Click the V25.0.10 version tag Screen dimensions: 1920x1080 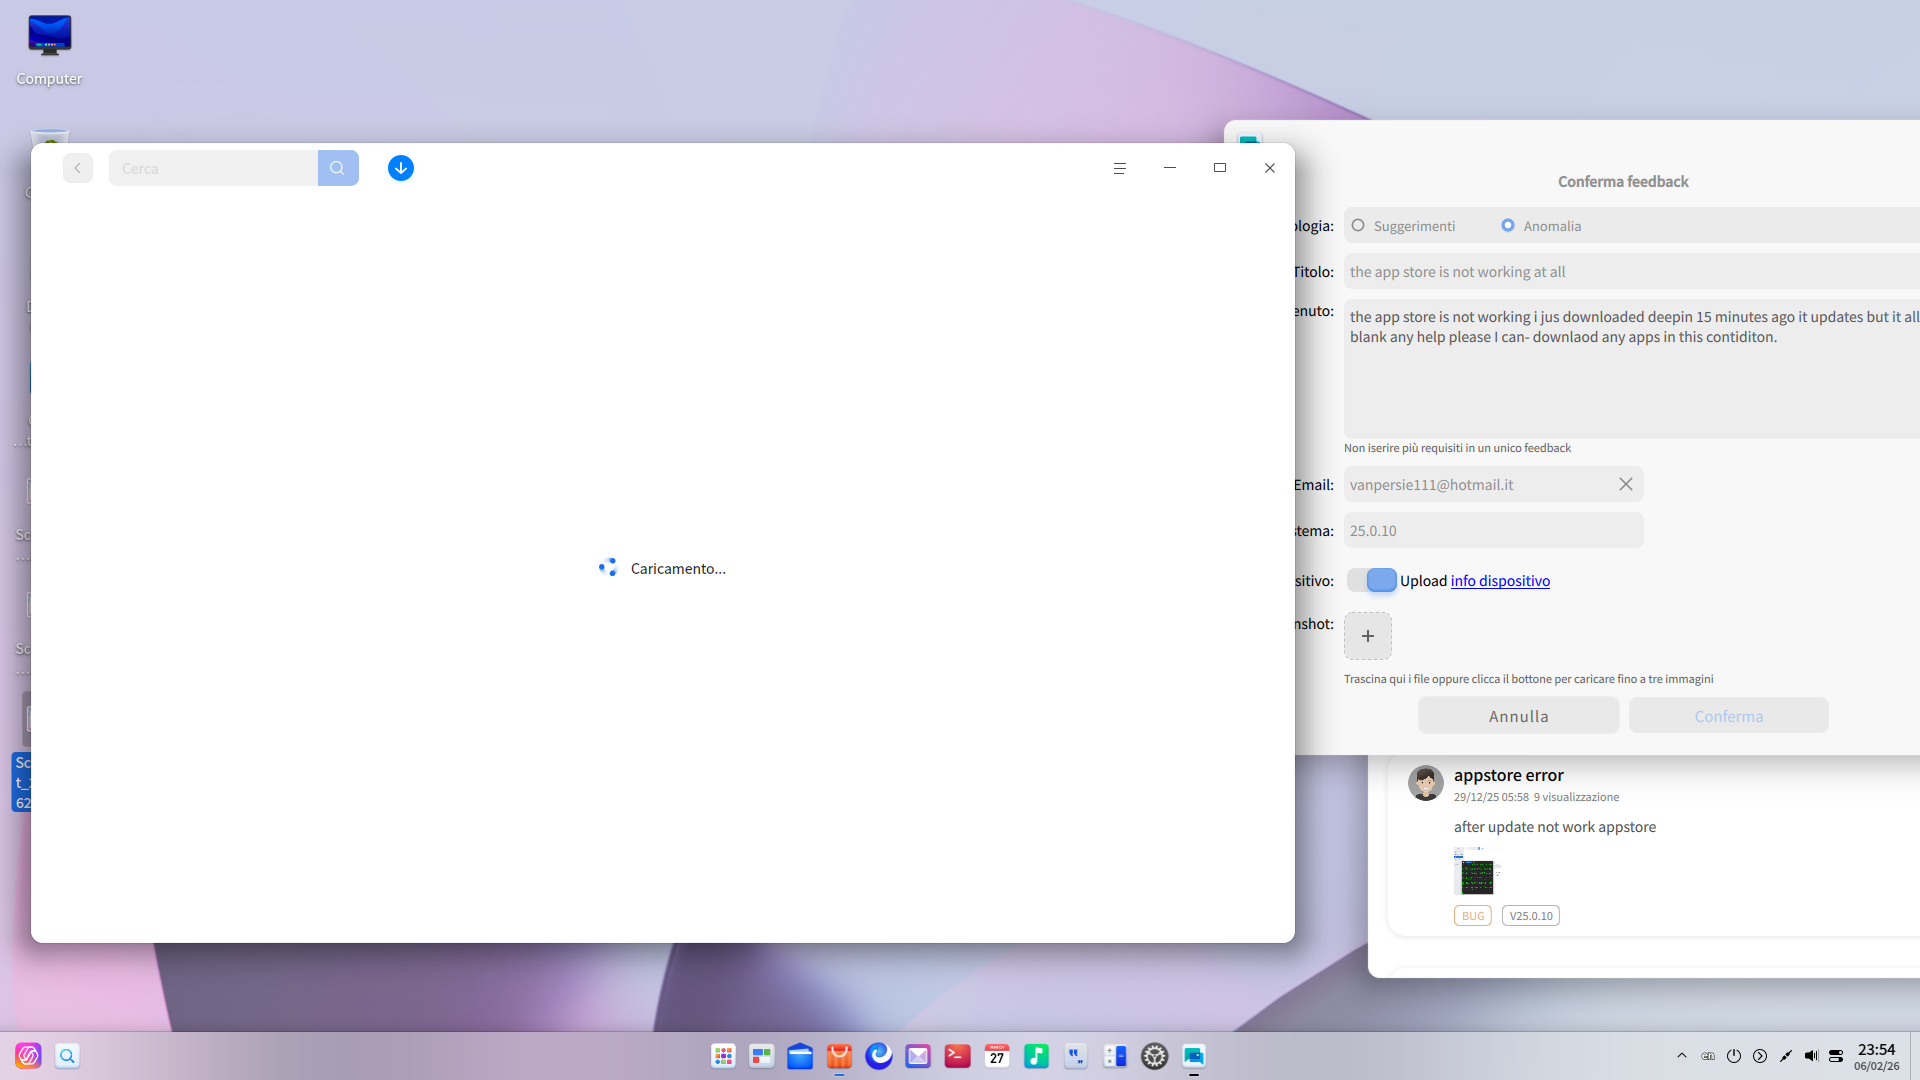1531,915
